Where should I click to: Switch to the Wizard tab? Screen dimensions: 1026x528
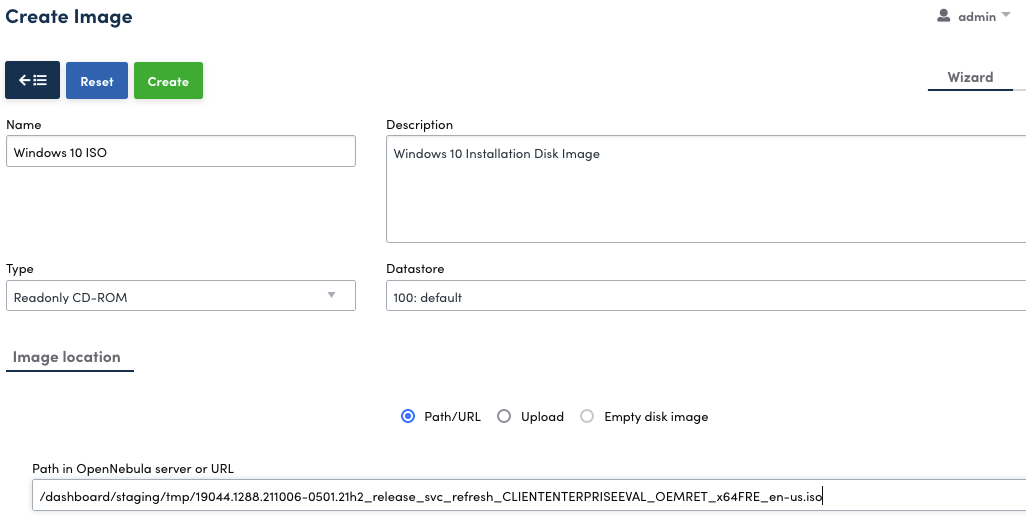pyautogui.click(x=970, y=77)
